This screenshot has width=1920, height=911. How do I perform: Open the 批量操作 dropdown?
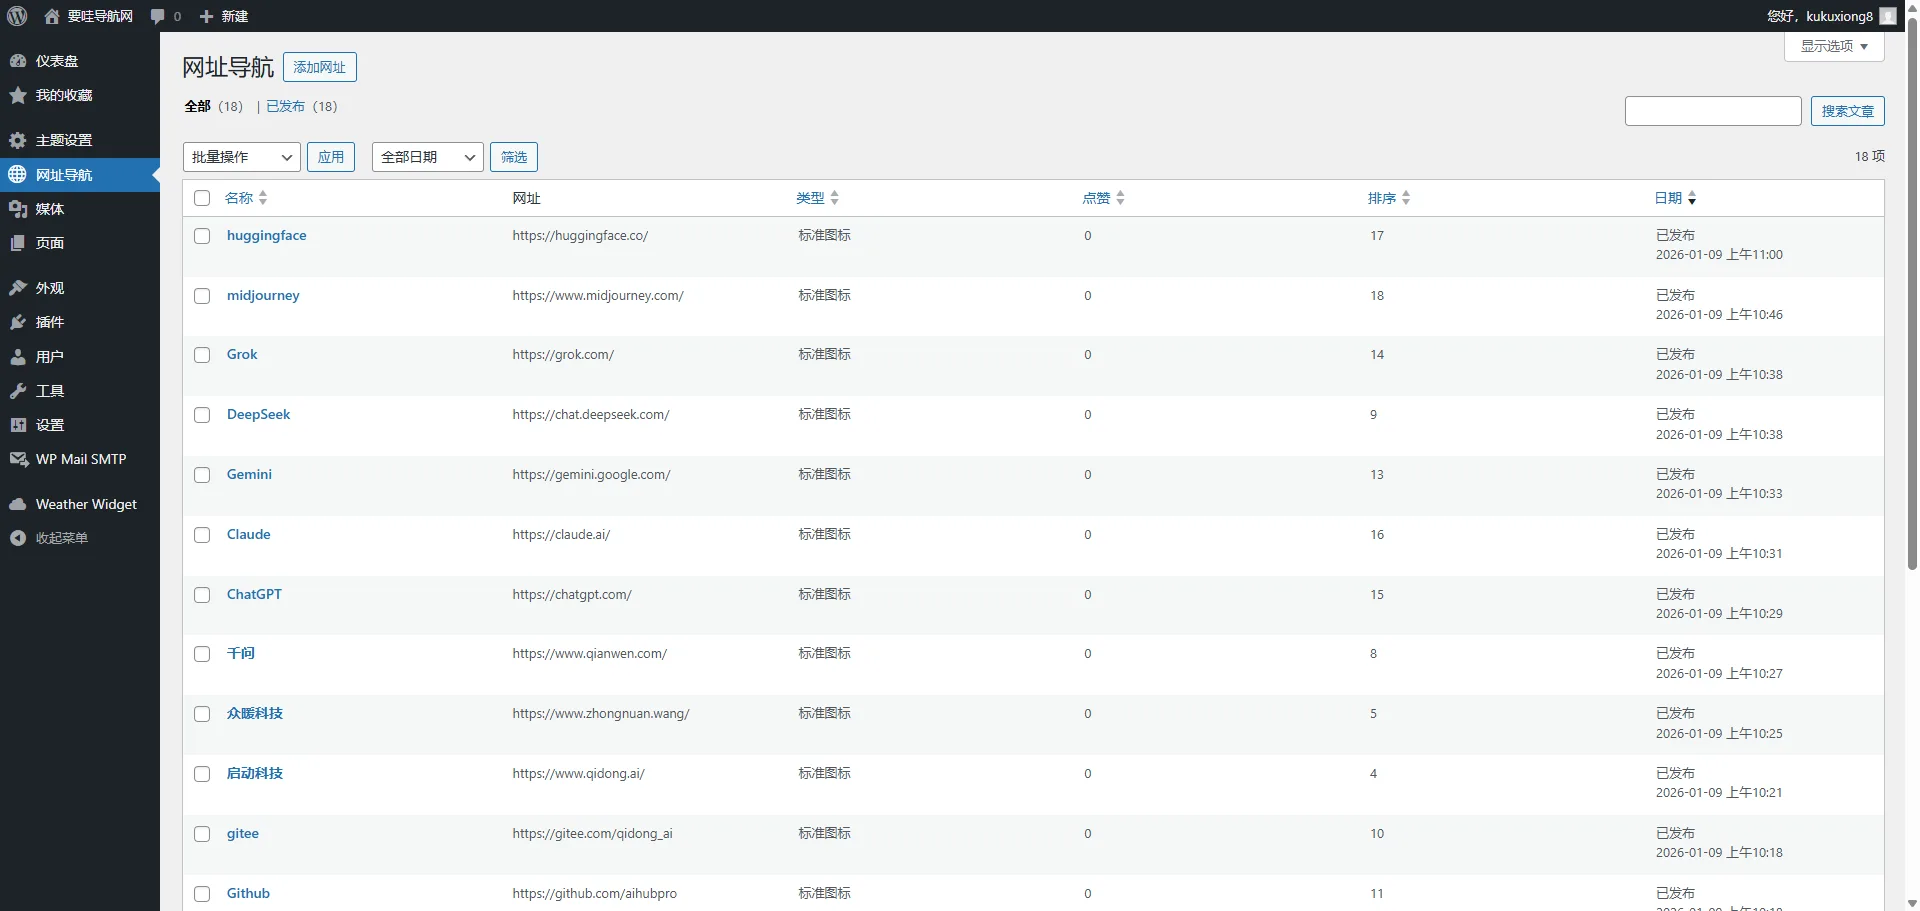pyautogui.click(x=240, y=157)
